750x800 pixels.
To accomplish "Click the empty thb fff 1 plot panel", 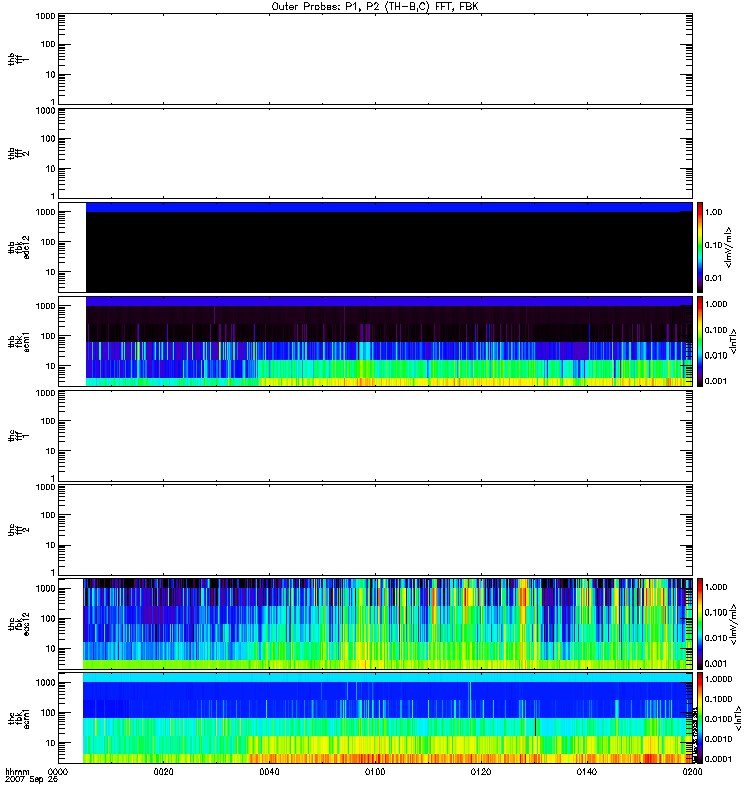I will 375,59.
